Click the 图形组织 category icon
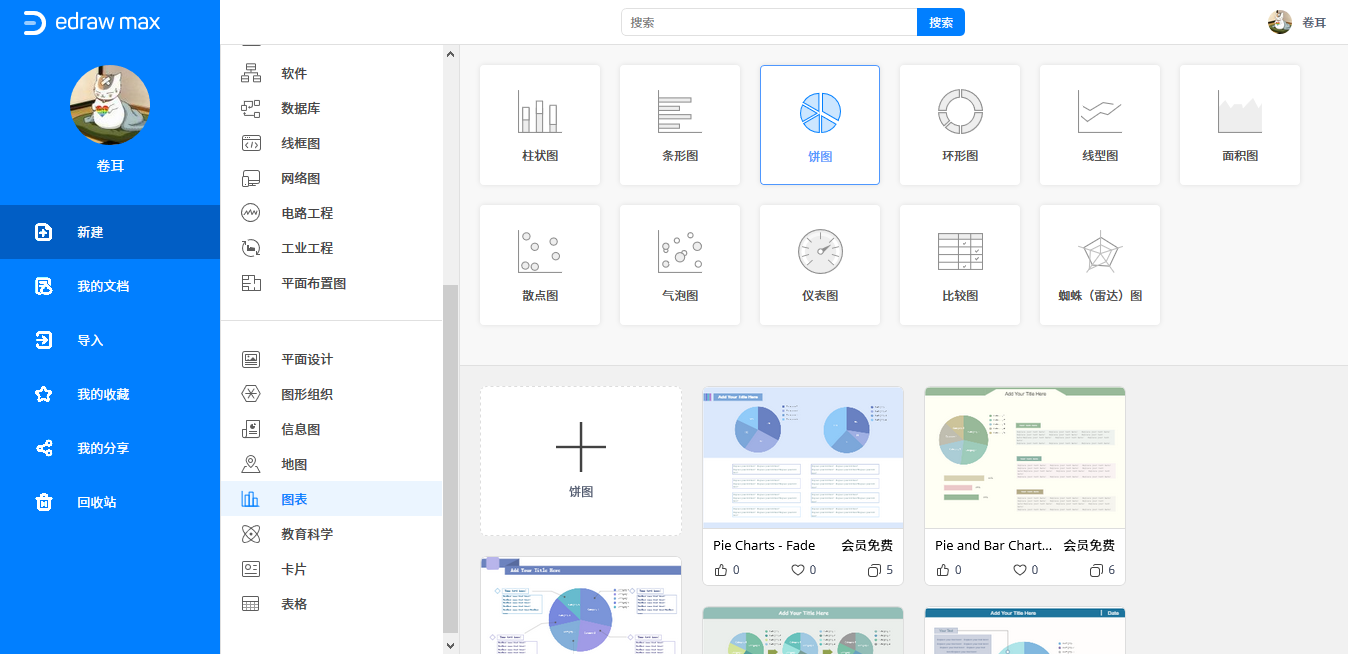This screenshot has width=1348, height=654. tap(251, 394)
